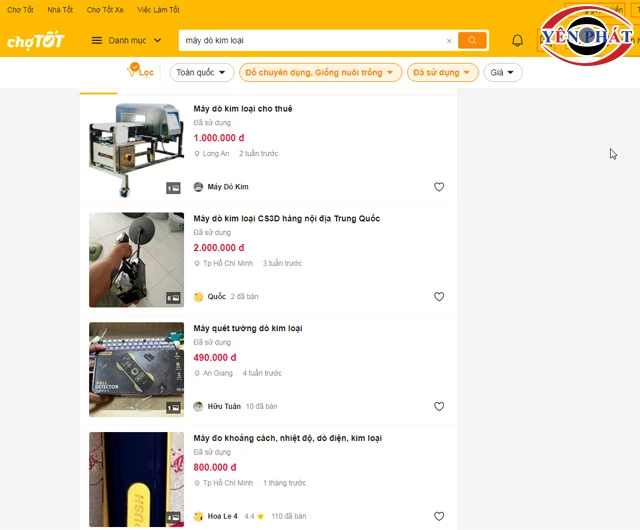Open the Việc Làm Tốt link

[160, 10]
